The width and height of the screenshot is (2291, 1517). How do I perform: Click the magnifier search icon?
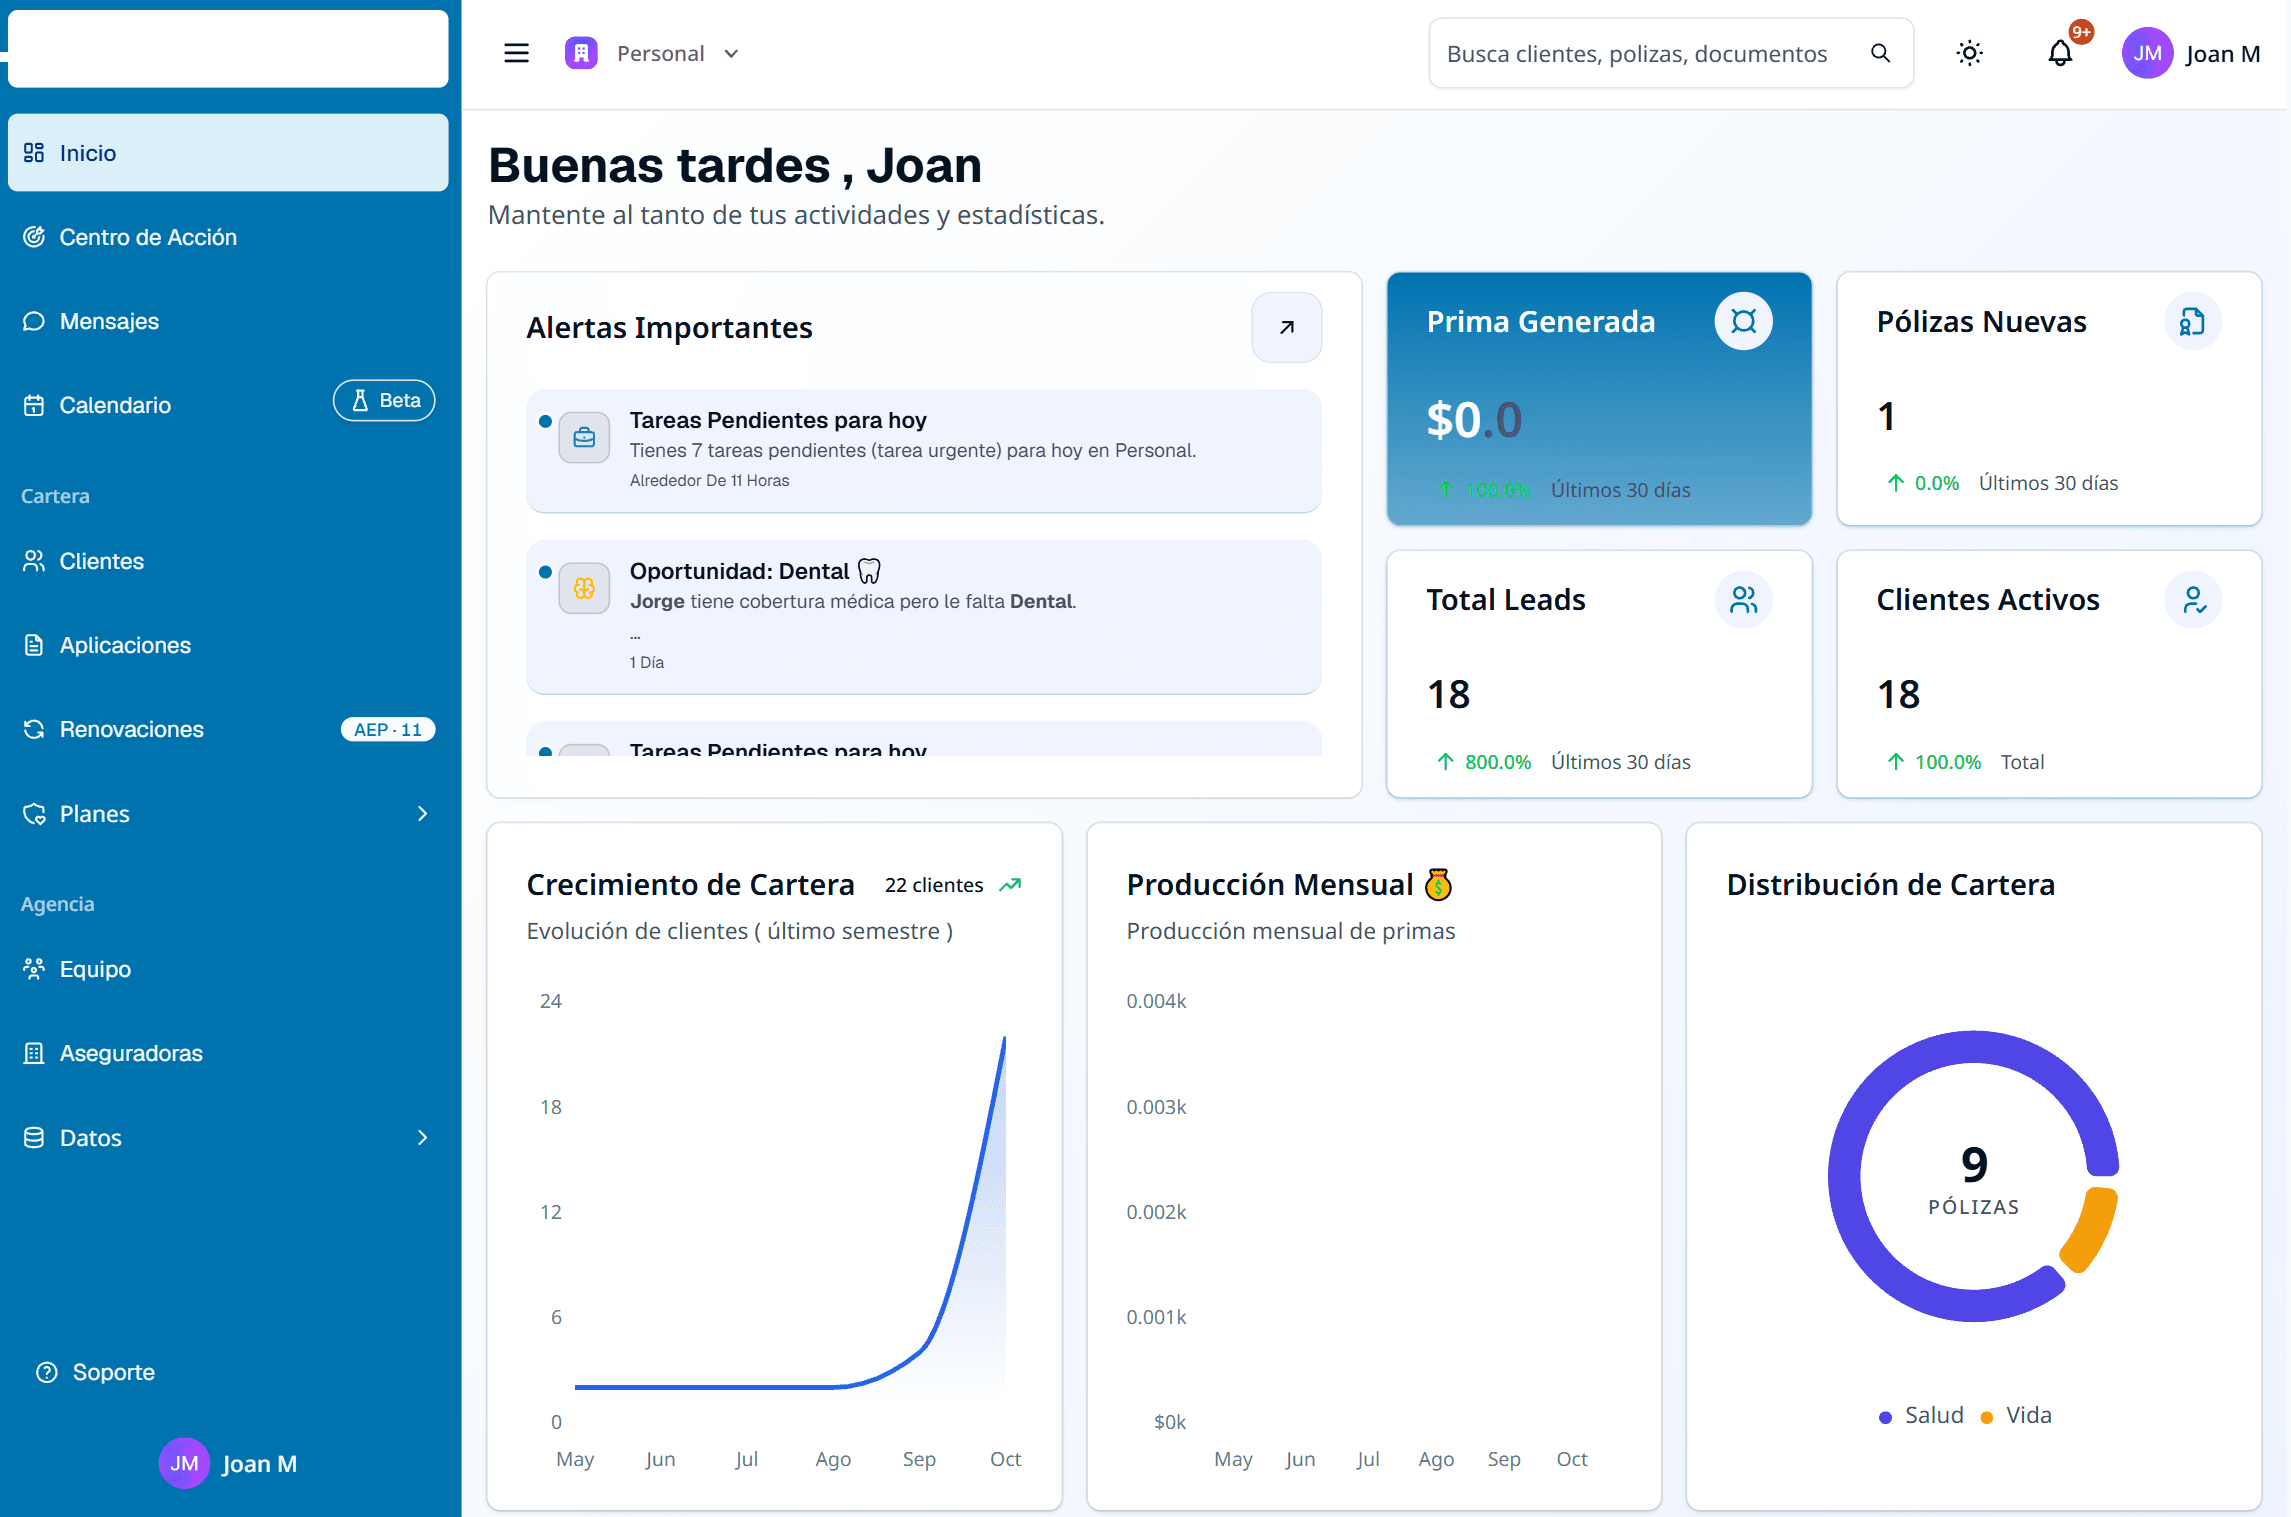coord(1880,53)
